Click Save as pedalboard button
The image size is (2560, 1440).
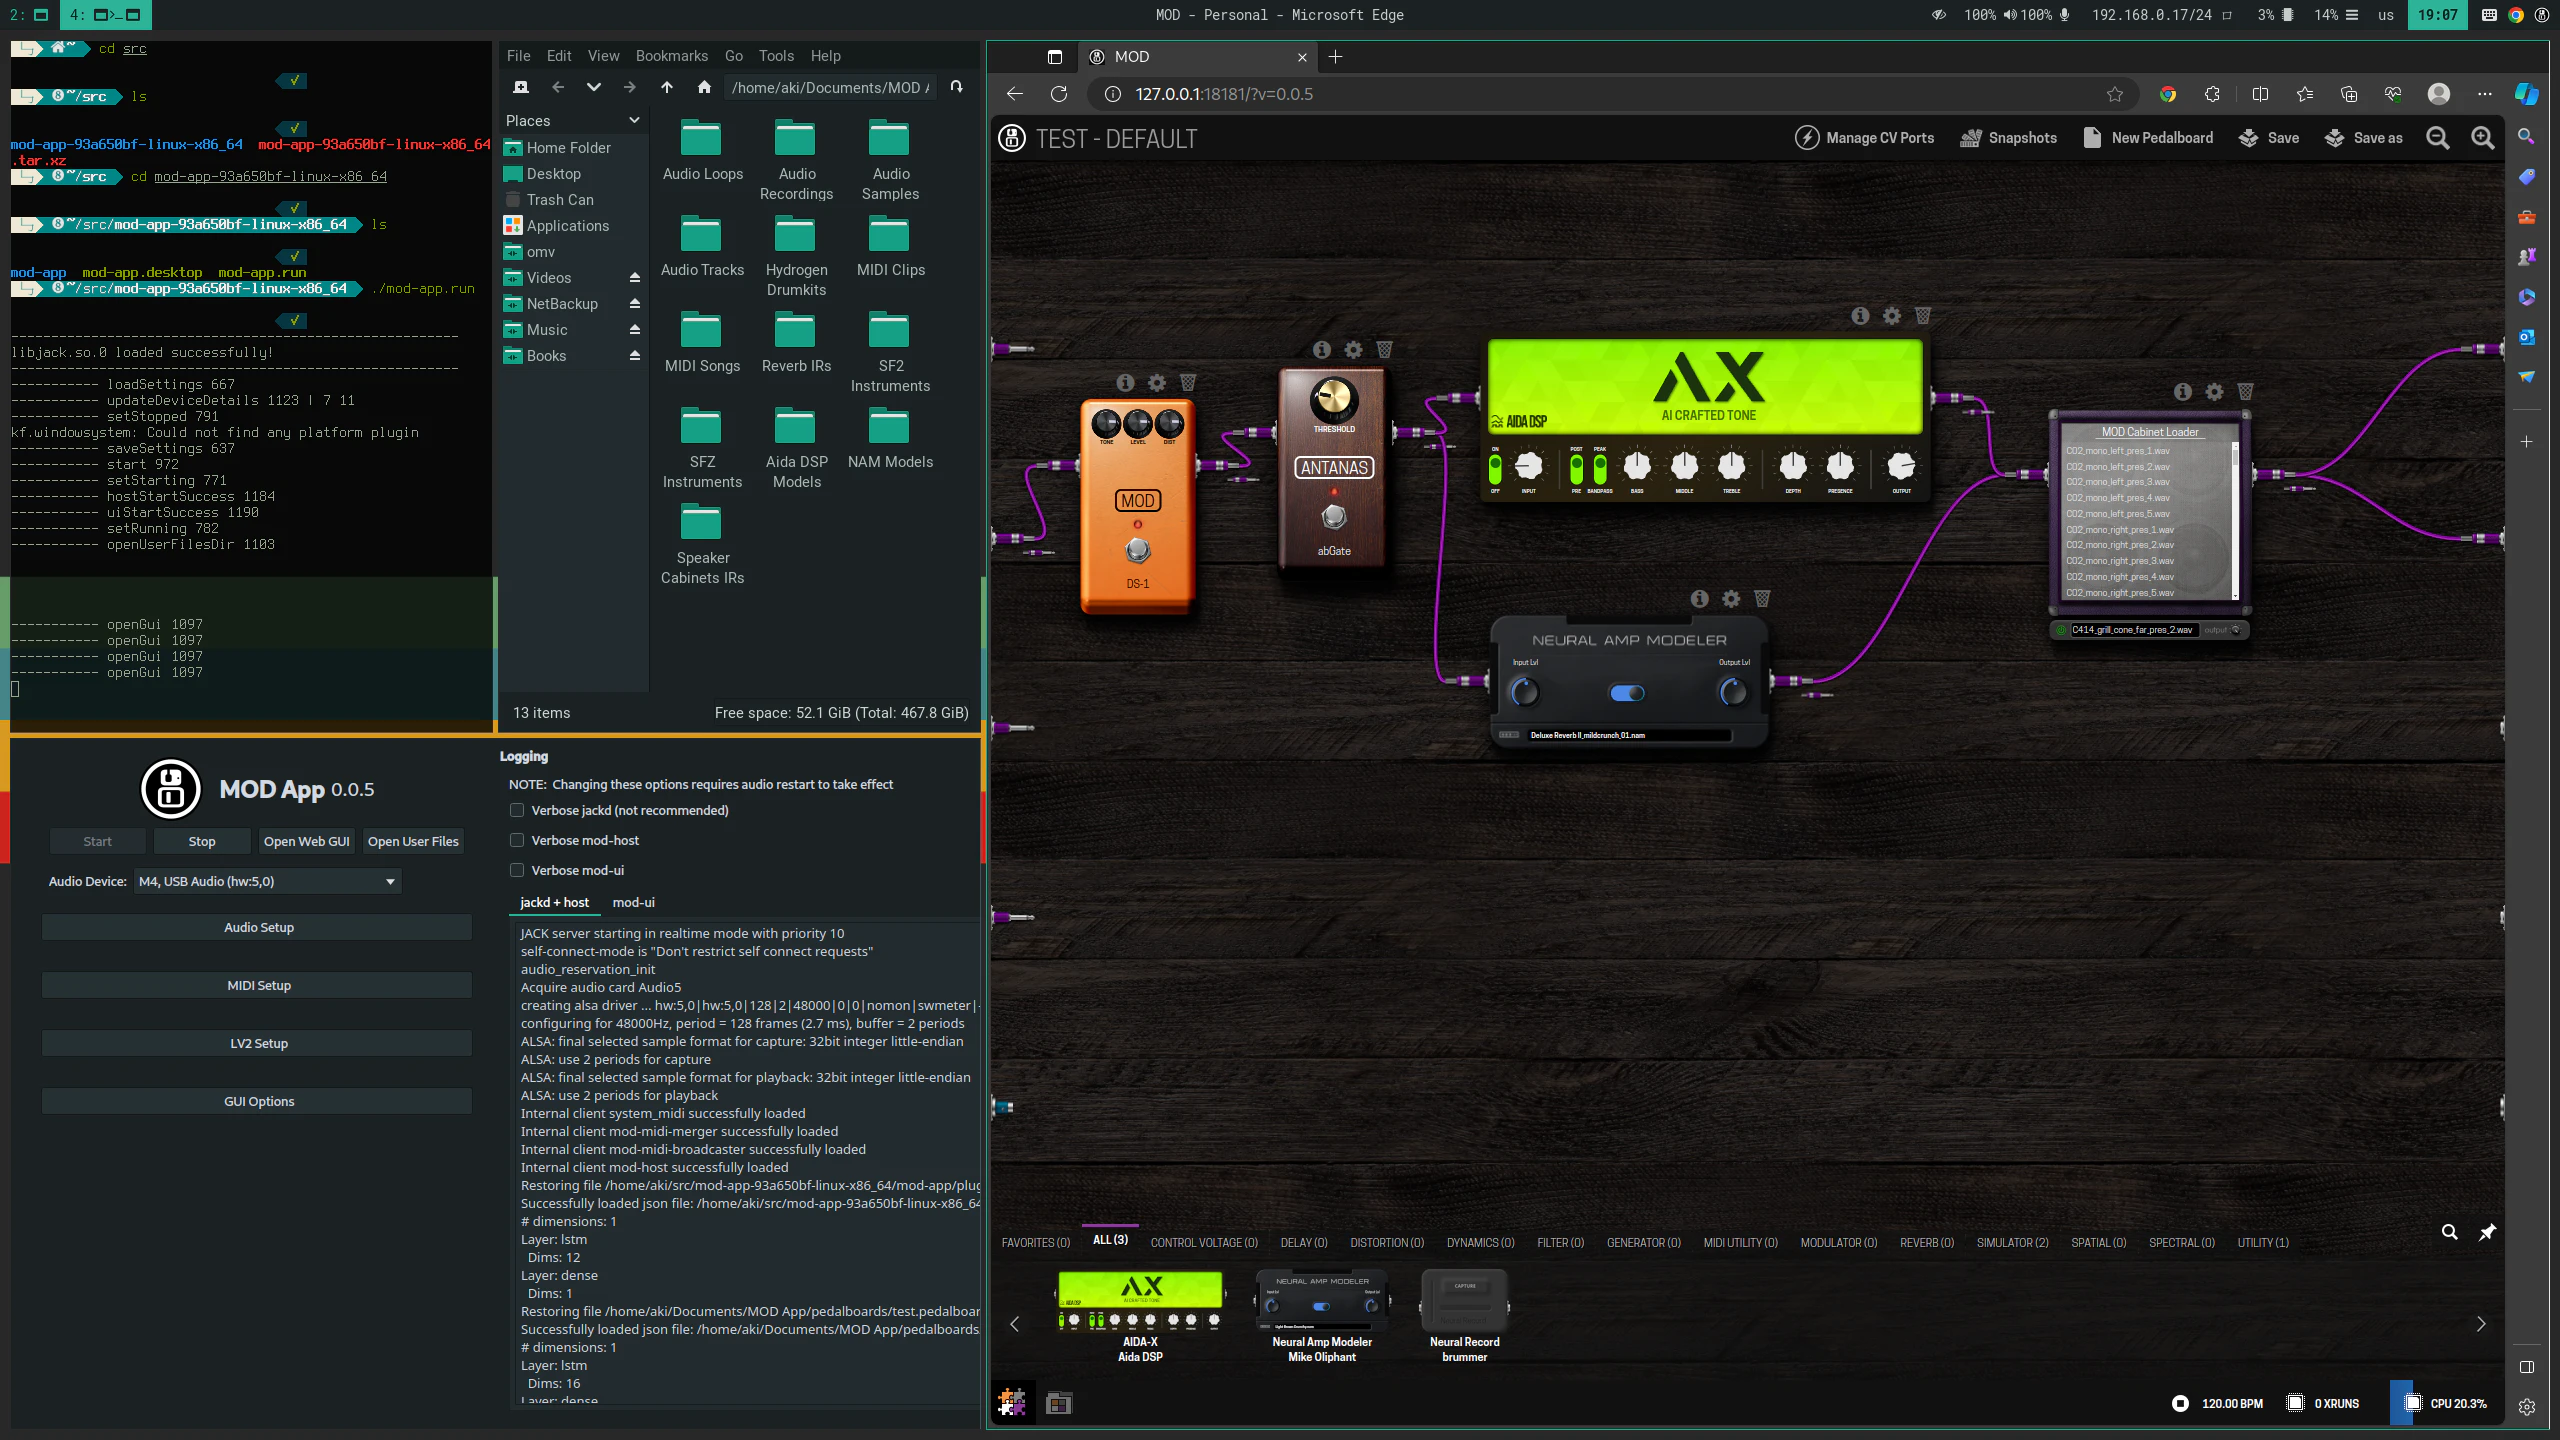(x=2363, y=138)
